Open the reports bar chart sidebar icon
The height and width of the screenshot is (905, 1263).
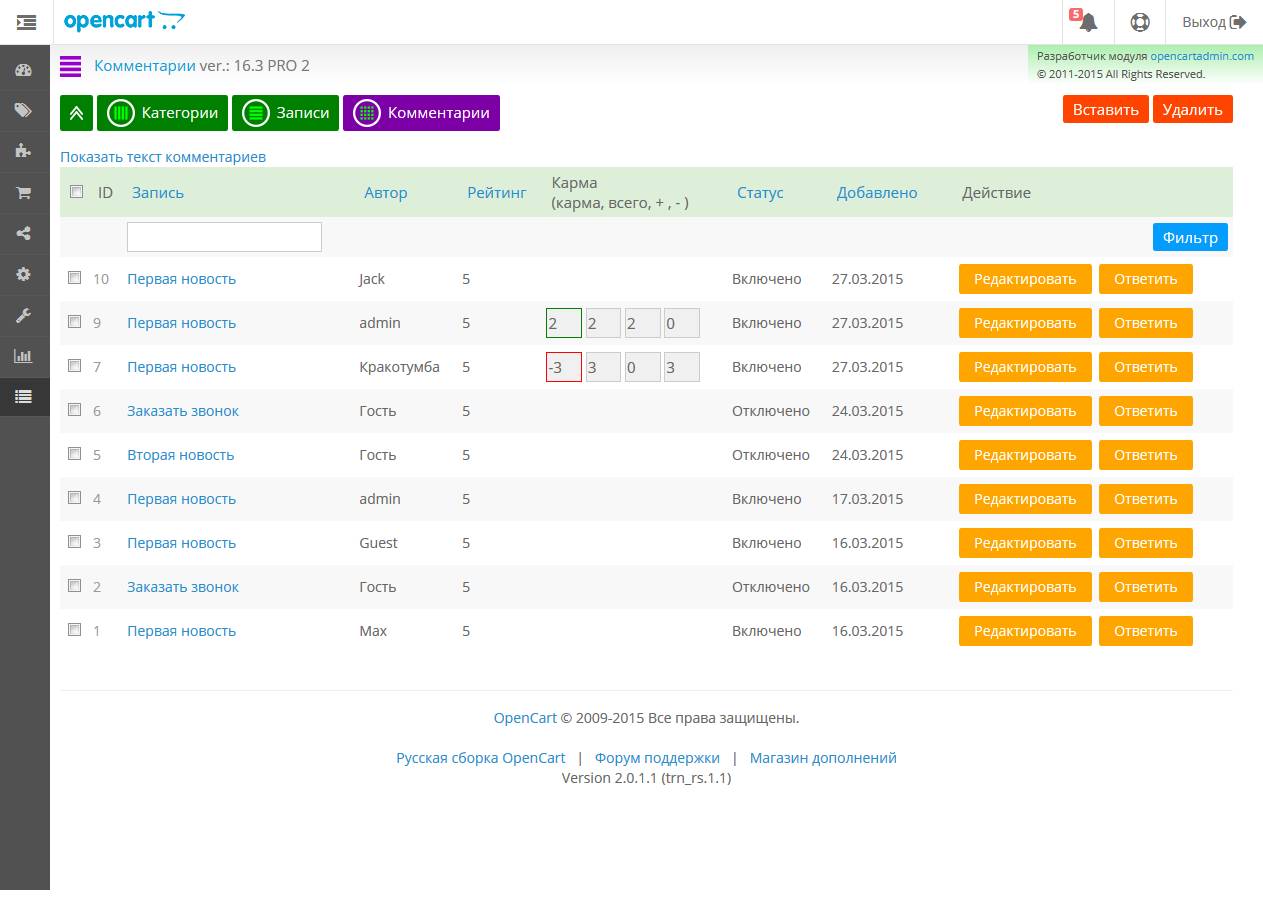click(24, 356)
